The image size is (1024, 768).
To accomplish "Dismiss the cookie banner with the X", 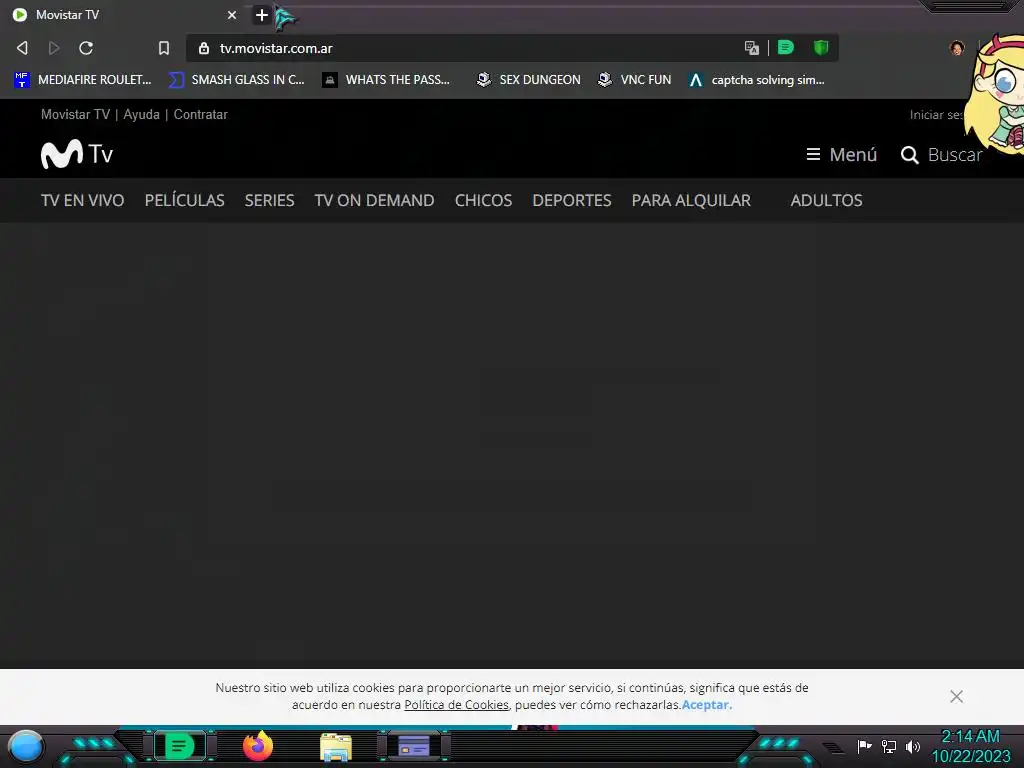I will 956,697.
